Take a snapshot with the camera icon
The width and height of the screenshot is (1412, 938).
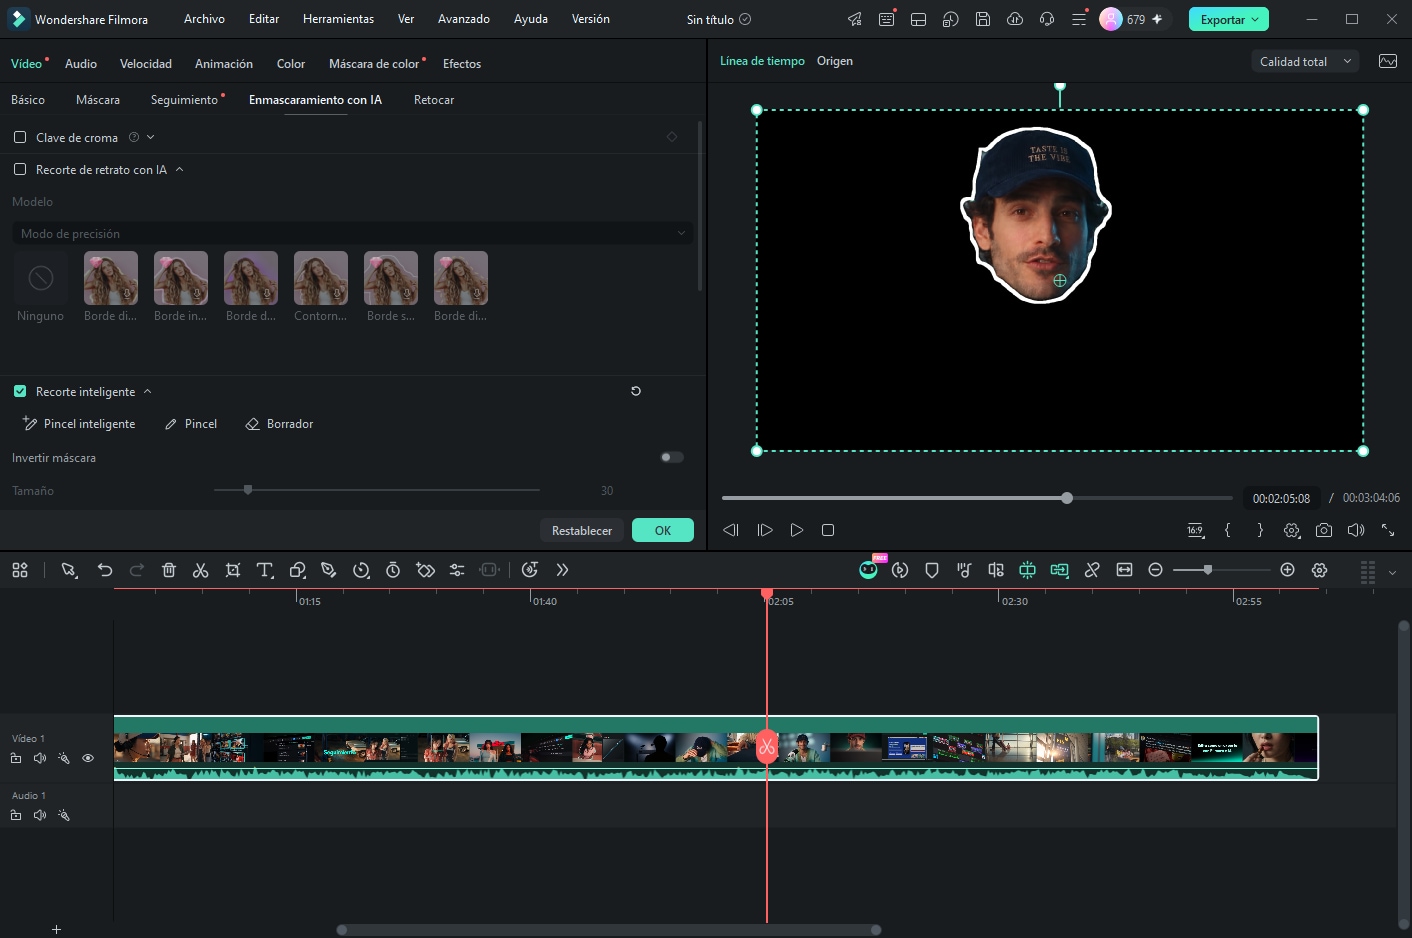click(x=1324, y=530)
